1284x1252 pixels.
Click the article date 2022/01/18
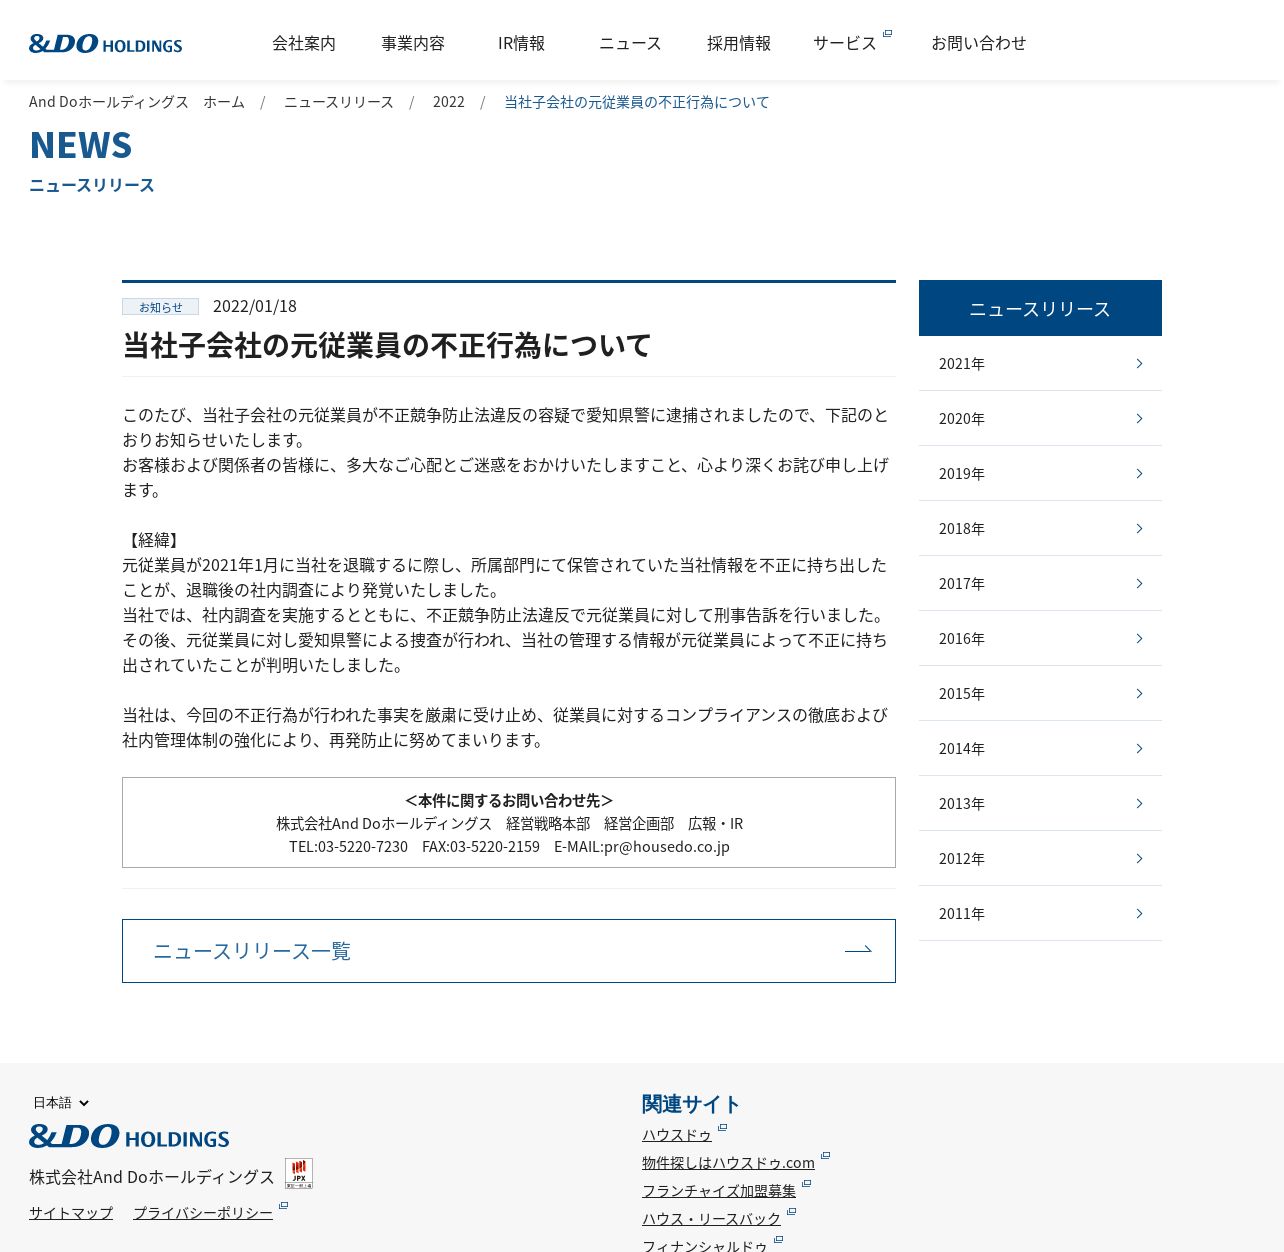click(x=255, y=306)
